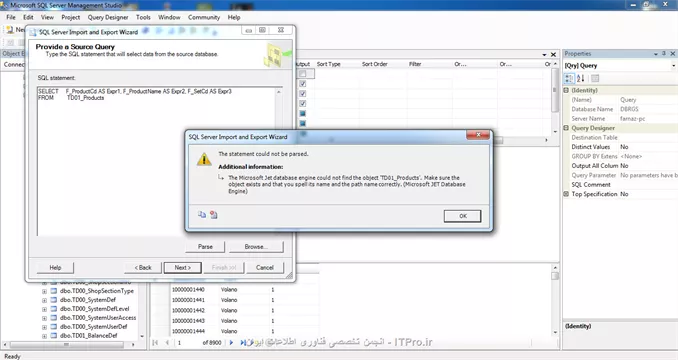Expand the dbo.TD01_BalanceDef tree node
The width and height of the screenshot is (678, 360).
tap(44, 336)
